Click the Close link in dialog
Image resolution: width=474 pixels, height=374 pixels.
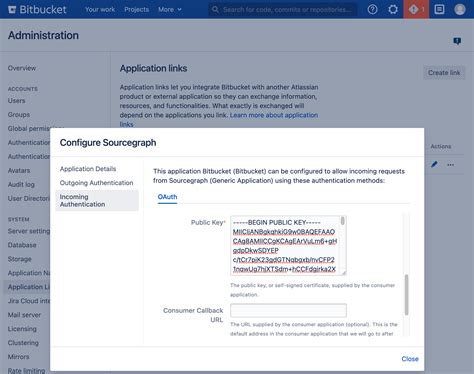[x=410, y=359]
